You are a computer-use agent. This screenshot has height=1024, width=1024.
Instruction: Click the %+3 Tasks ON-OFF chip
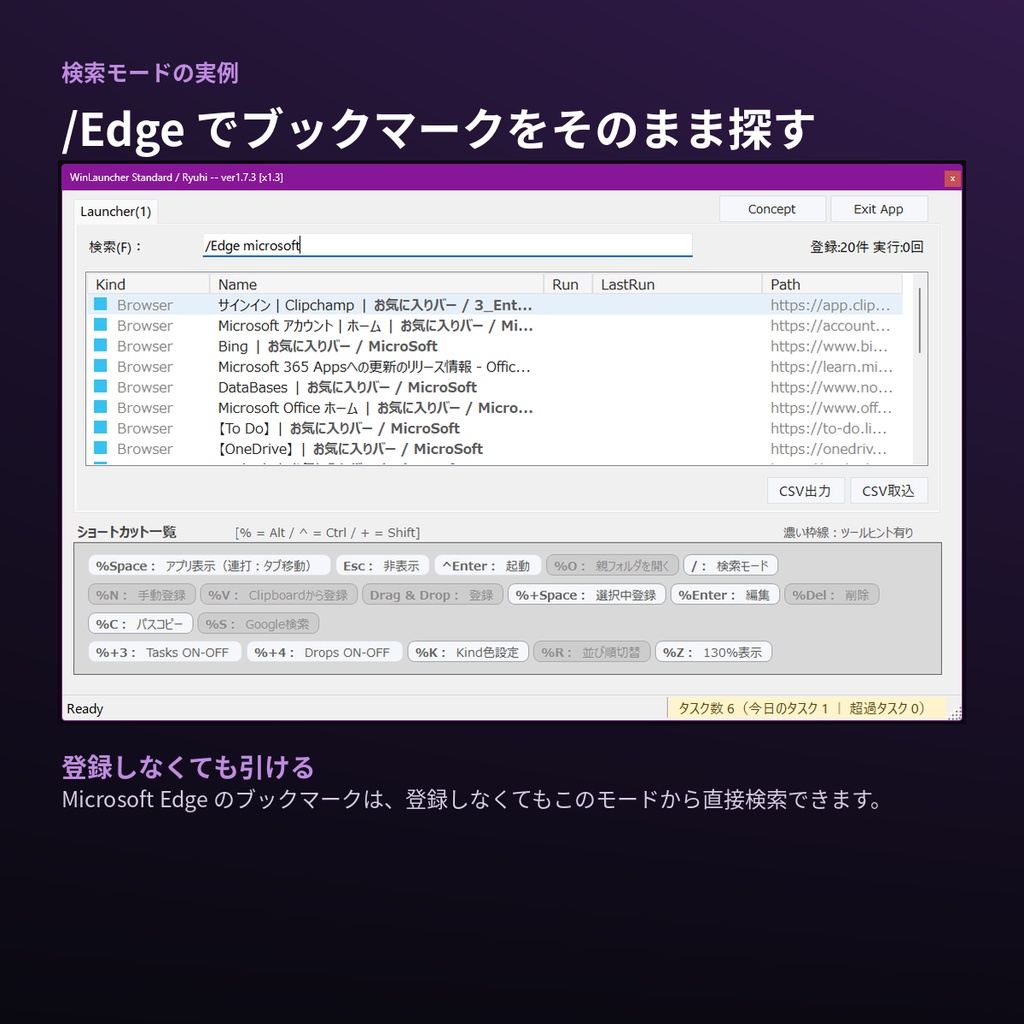(165, 652)
